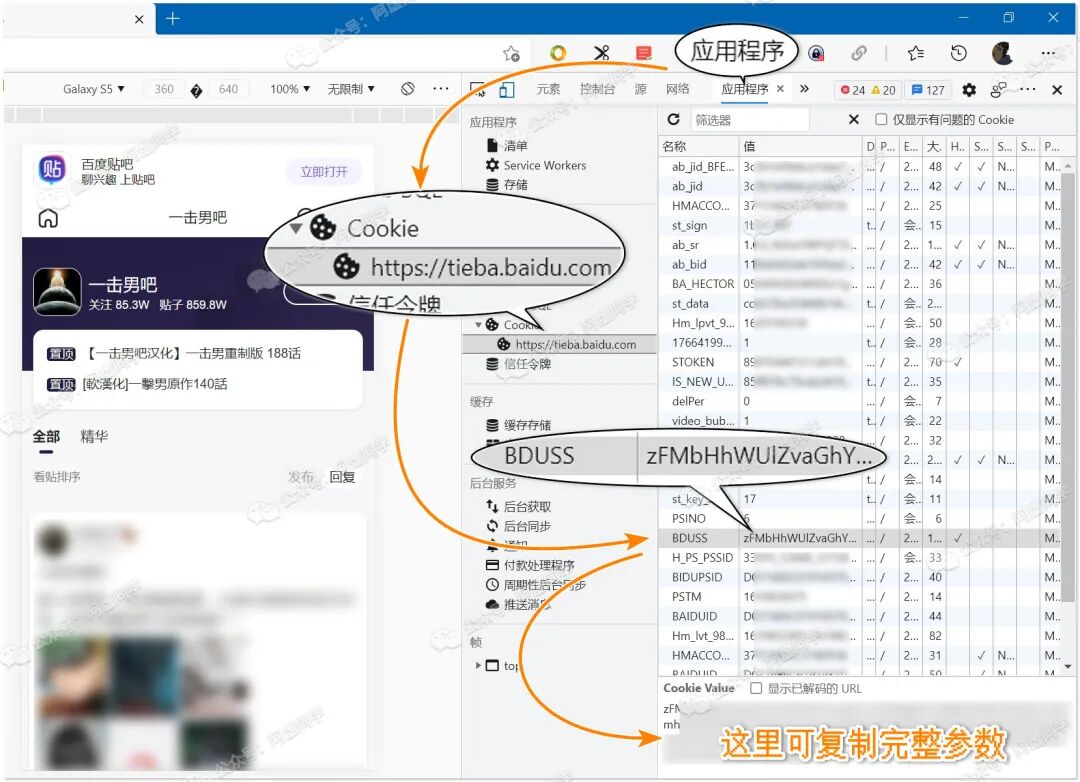Enable 显示已解码的 URL checkbox
The image size is (1080, 782).
[756, 688]
